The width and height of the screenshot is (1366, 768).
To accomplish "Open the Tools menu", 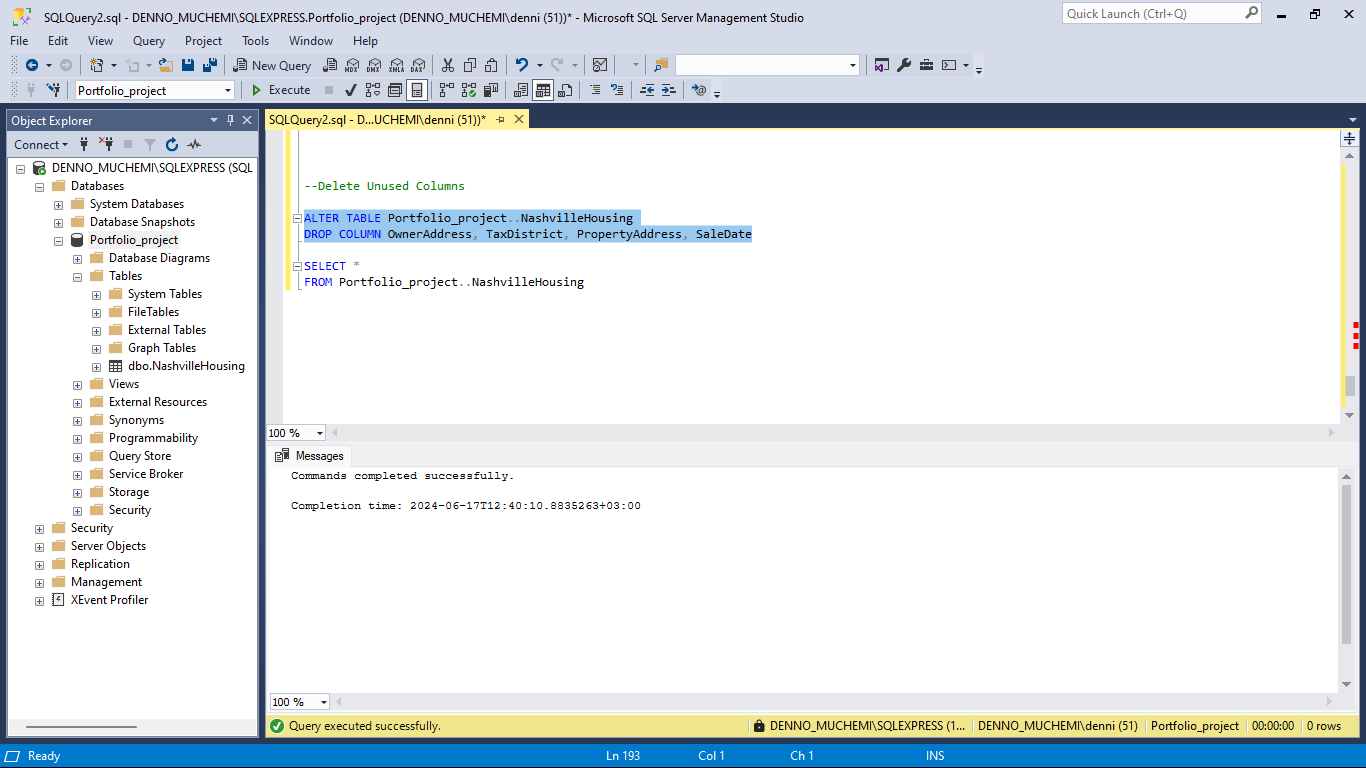I will pos(255,41).
